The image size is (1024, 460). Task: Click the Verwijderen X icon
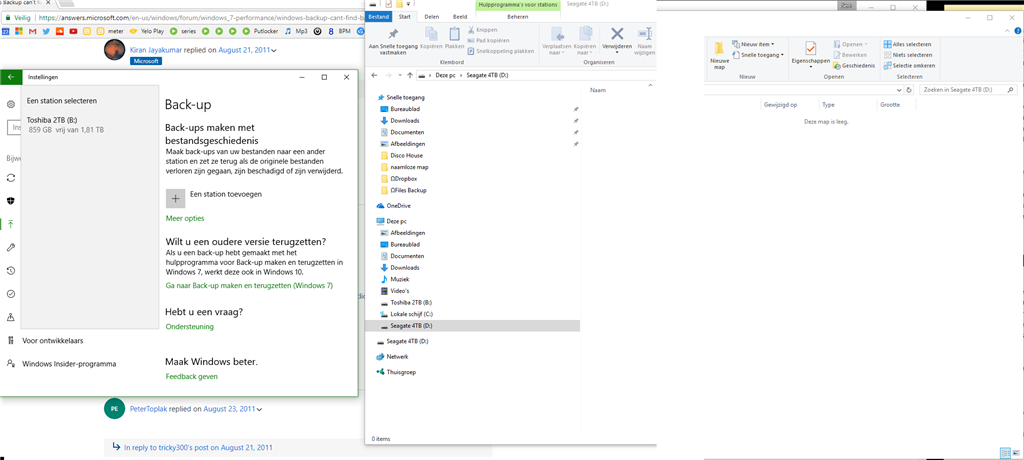[x=617, y=34]
